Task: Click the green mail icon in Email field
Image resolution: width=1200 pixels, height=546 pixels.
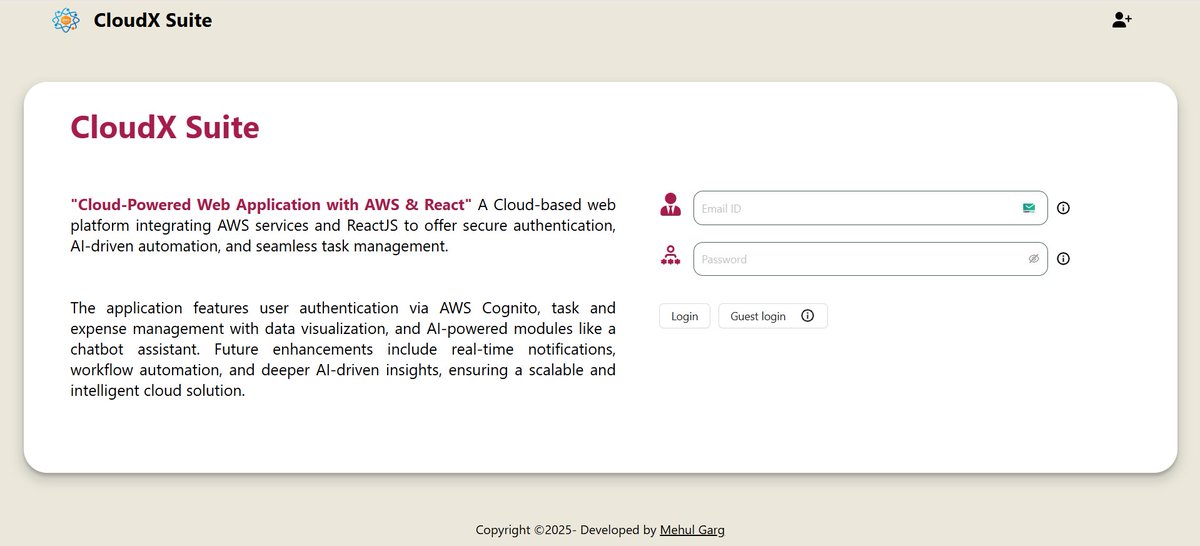Action: tap(1029, 208)
